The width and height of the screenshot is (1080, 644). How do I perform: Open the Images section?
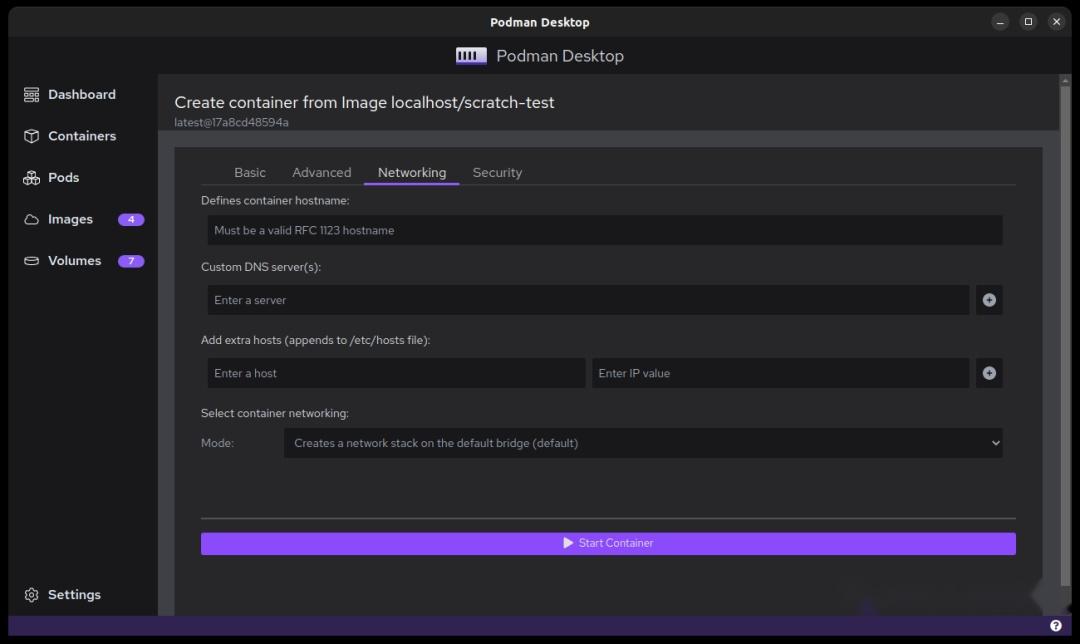point(68,219)
